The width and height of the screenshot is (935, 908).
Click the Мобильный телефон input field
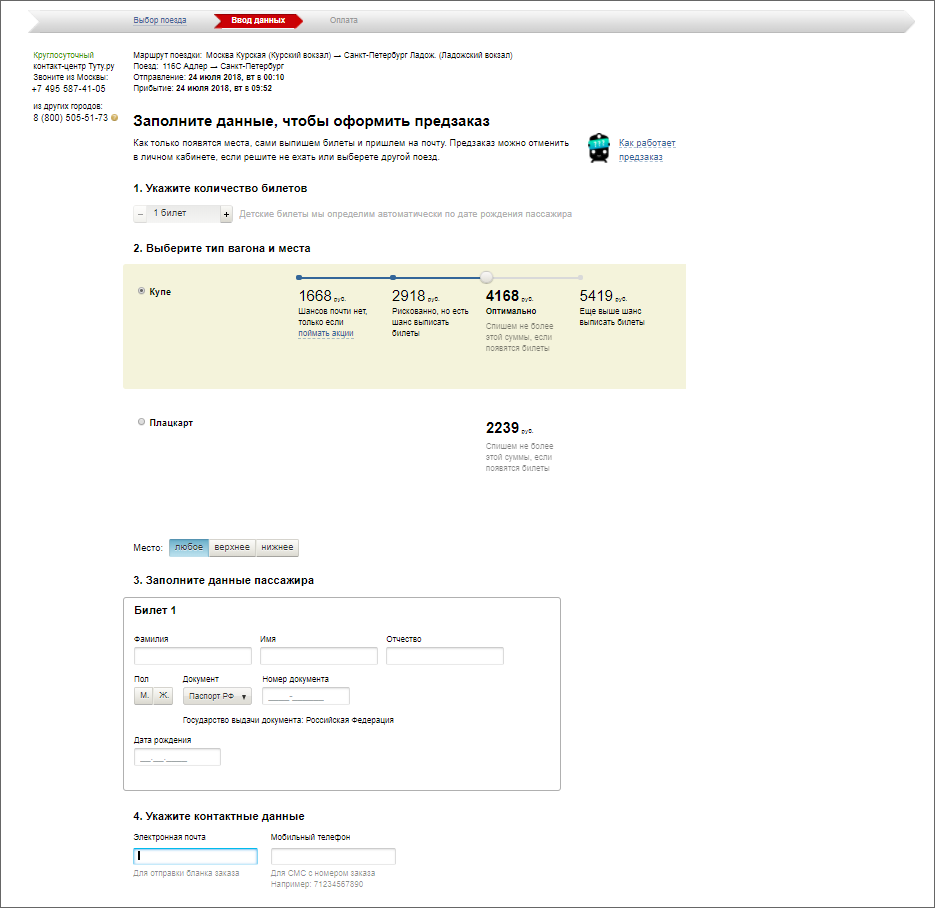(x=333, y=856)
